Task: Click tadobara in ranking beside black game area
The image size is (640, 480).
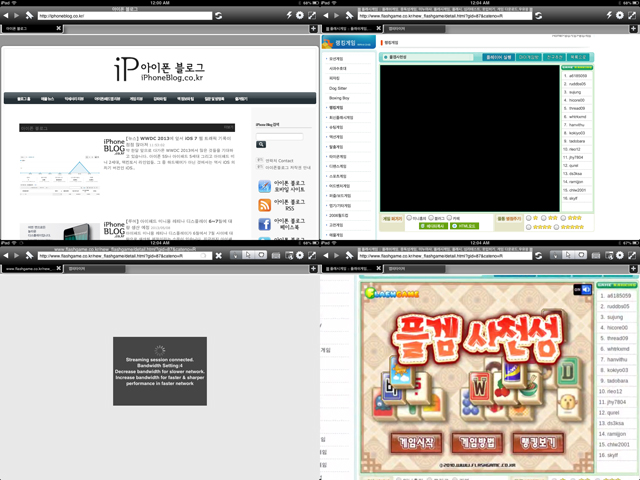Action: coord(577,141)
